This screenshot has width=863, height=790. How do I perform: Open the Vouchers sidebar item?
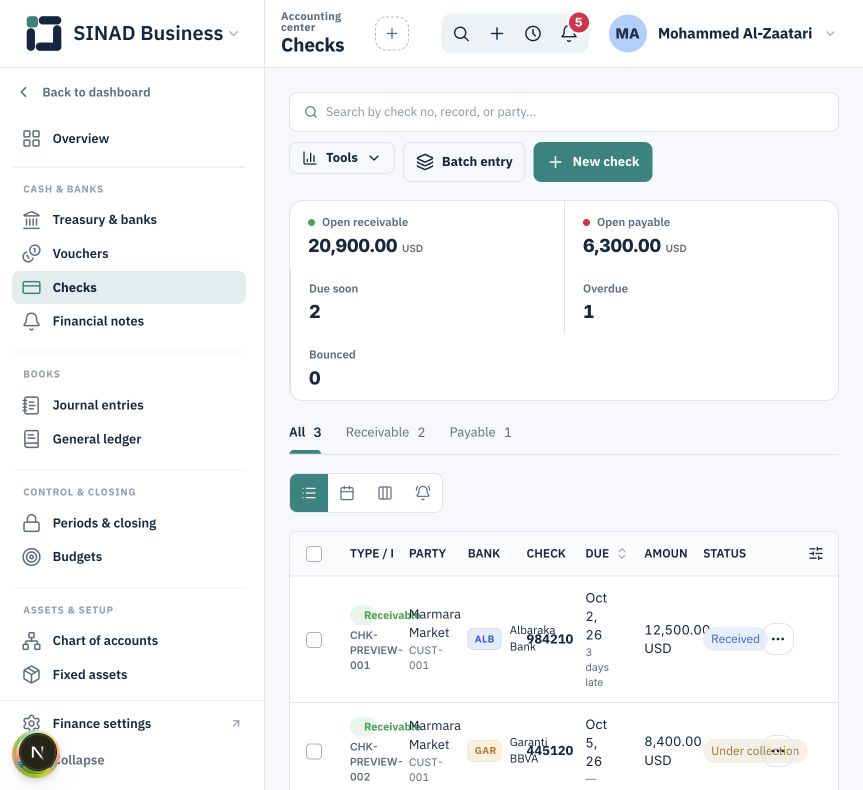pyautogui.click(x=129, y=254)
